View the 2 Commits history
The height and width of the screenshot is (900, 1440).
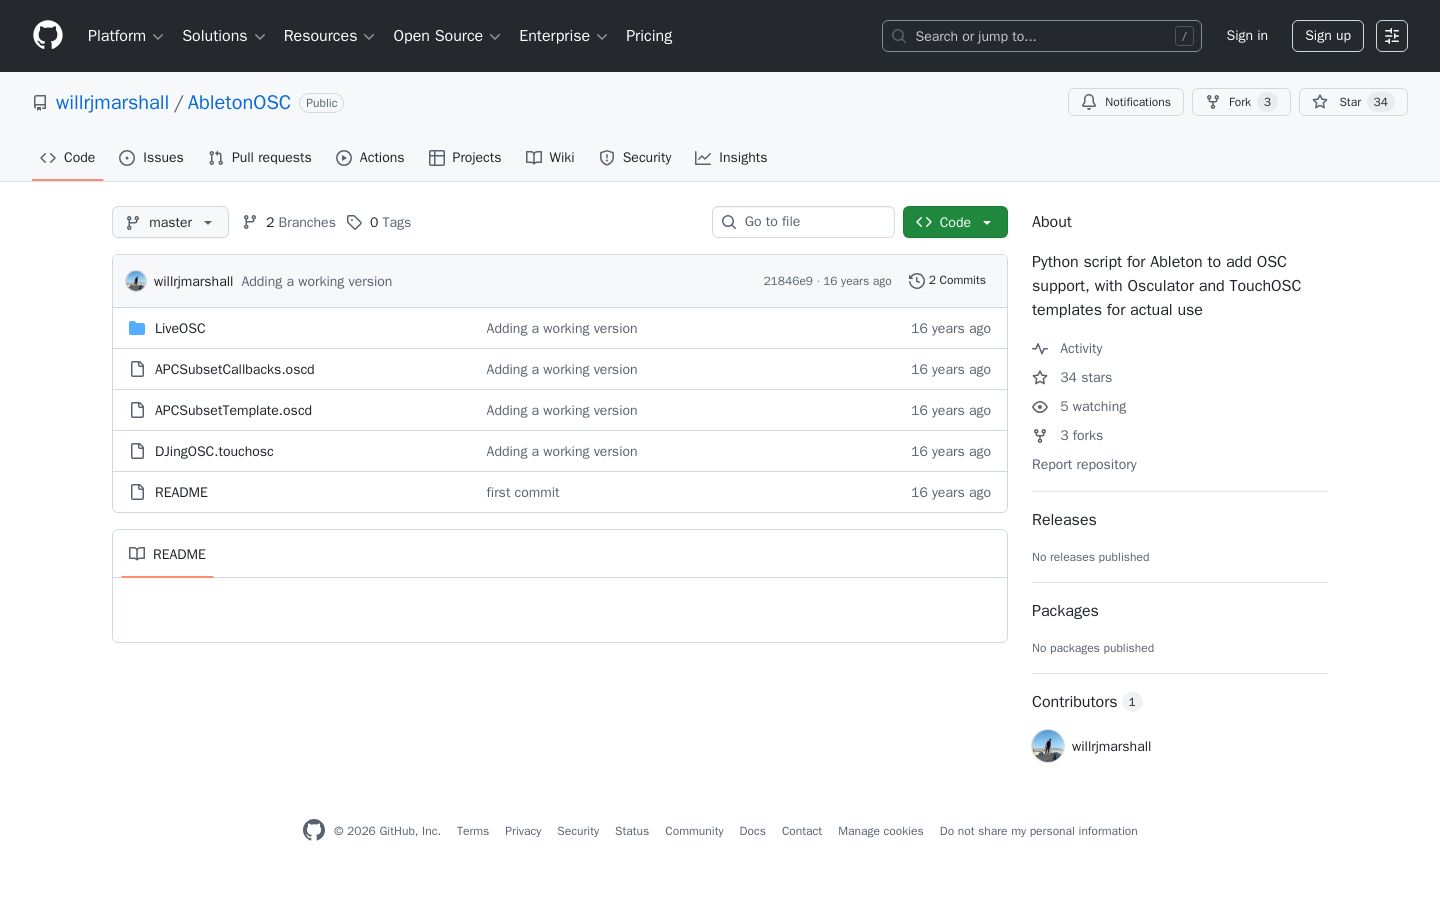pos(947,281)
